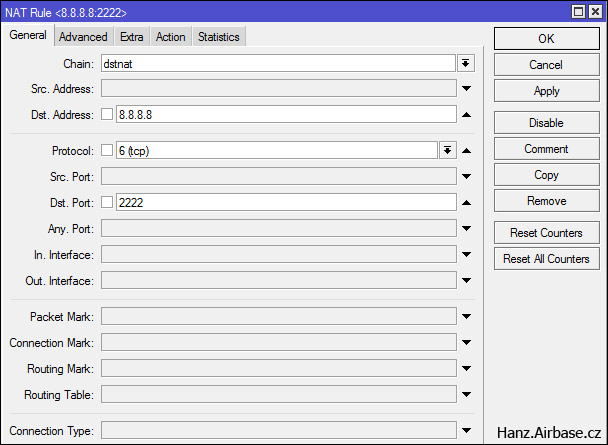
Task: Click the Cancel button
Action: [547, 65]
